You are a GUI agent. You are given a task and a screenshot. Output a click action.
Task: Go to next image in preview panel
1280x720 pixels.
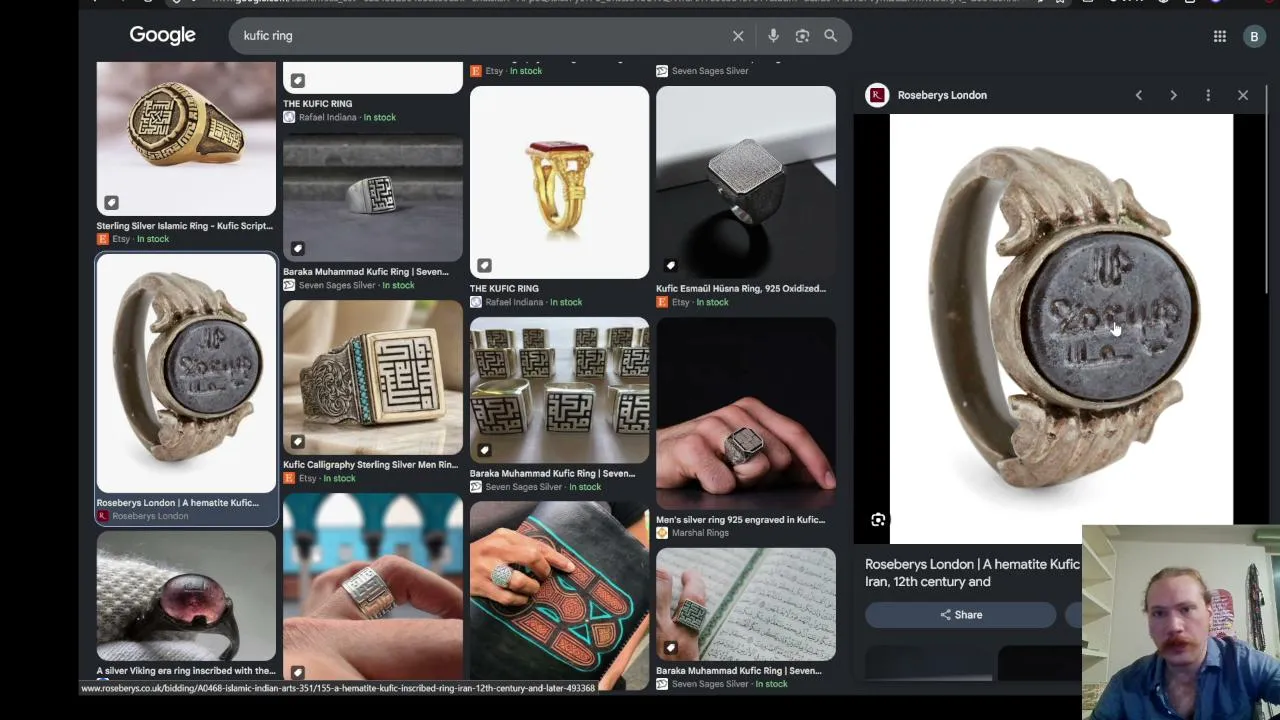click(1173, 95)
